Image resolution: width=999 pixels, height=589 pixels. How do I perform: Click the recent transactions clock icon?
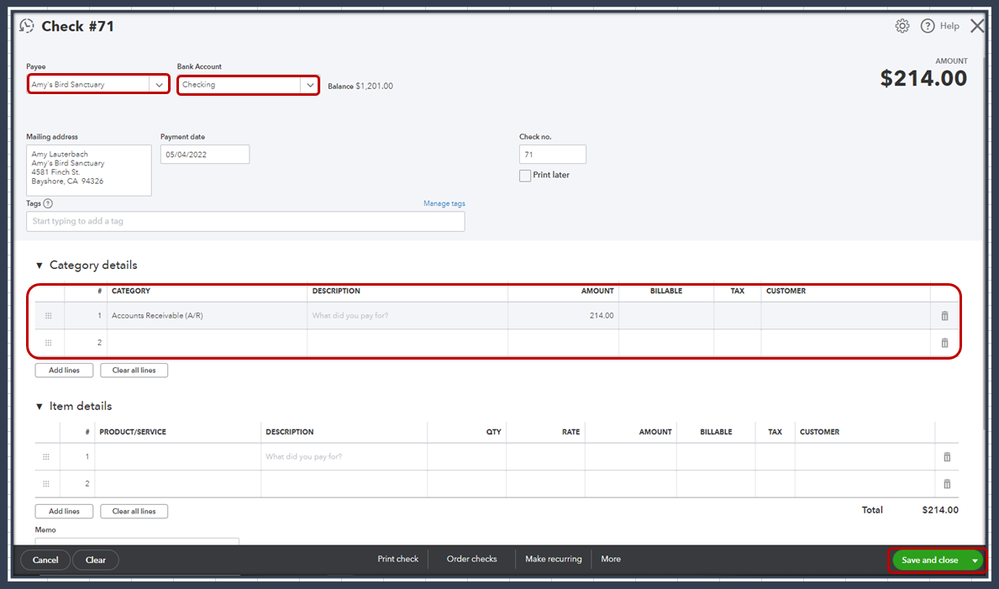27,26
